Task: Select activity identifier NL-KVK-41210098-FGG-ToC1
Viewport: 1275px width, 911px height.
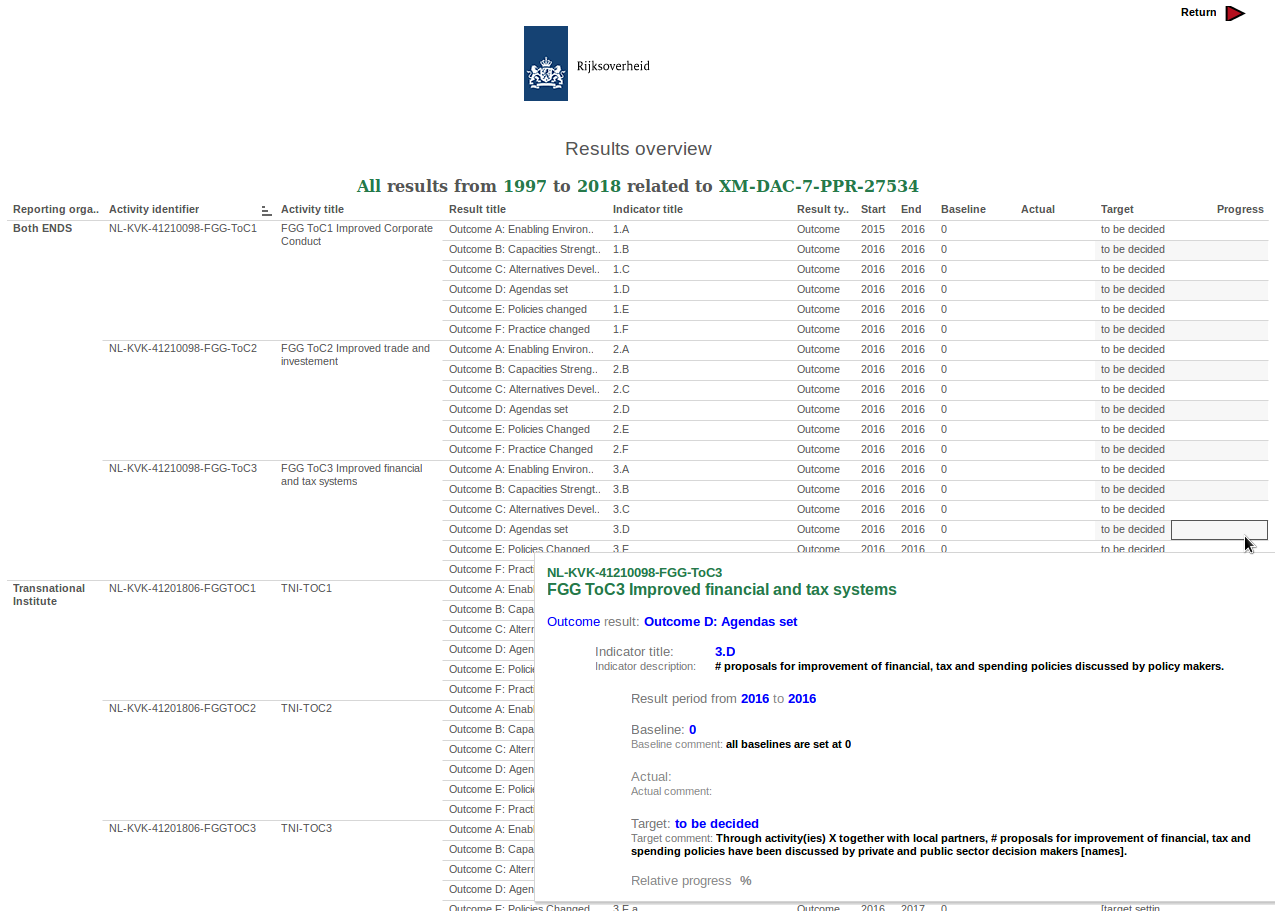Action: click(182, 229)
